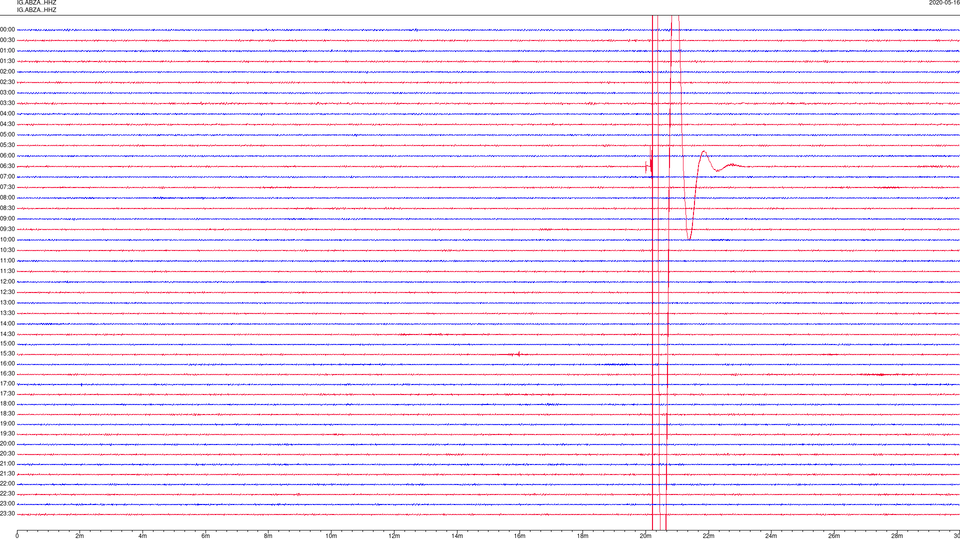Screen dimensions: 960x540
Task: Click the 09:00 row label
Action: point(7,219)
